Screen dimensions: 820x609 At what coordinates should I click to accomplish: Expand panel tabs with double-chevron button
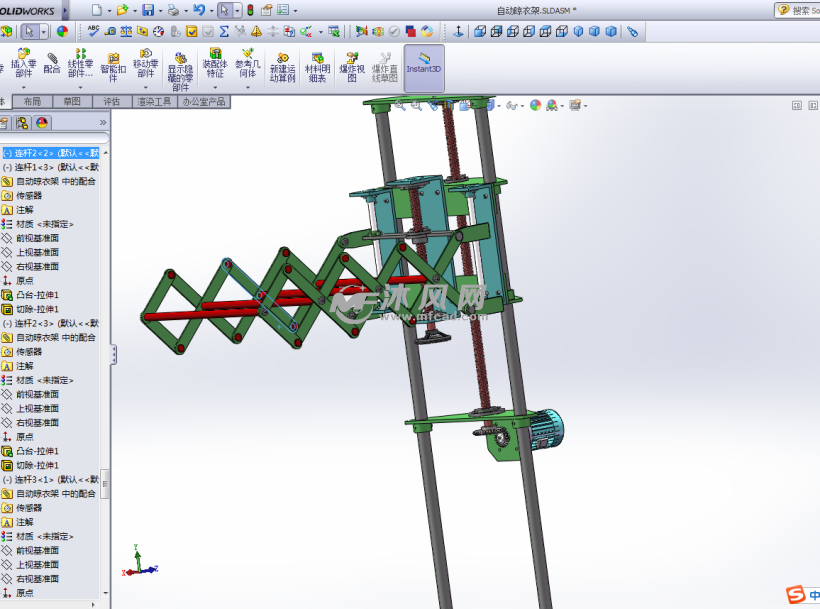102,123
